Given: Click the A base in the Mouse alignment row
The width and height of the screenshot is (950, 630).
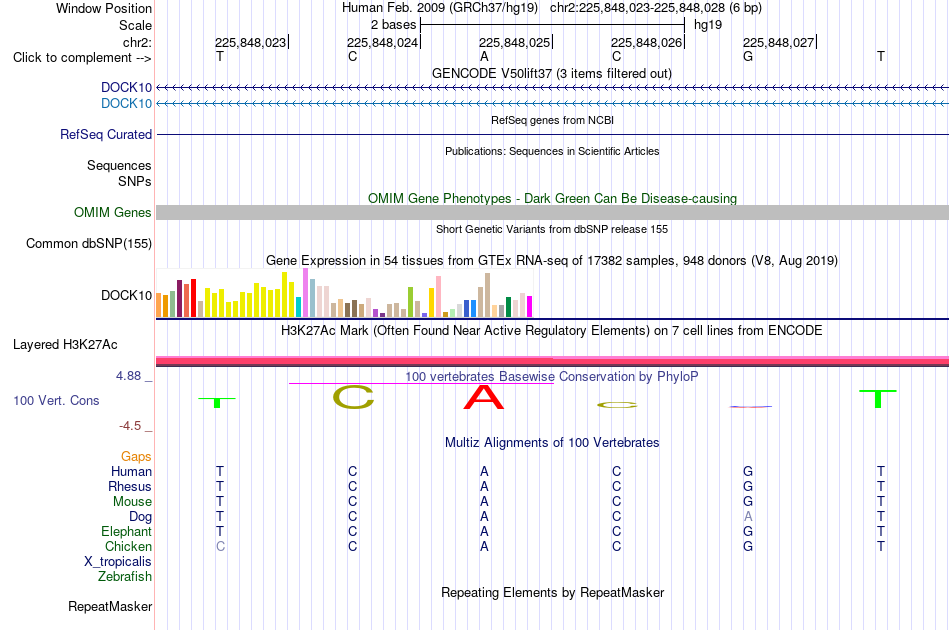Looking at the screenshot, I should point(484,502).
